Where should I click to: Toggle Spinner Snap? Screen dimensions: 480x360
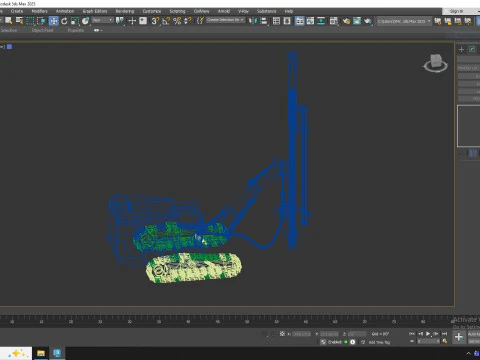(x=188, y=21)
